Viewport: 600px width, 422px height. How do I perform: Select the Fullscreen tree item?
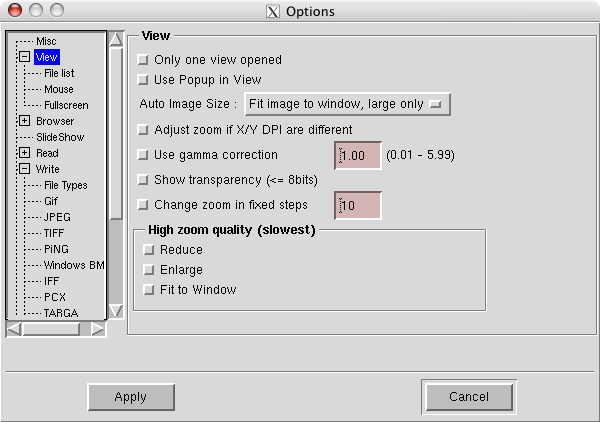(x=66, y=105)
